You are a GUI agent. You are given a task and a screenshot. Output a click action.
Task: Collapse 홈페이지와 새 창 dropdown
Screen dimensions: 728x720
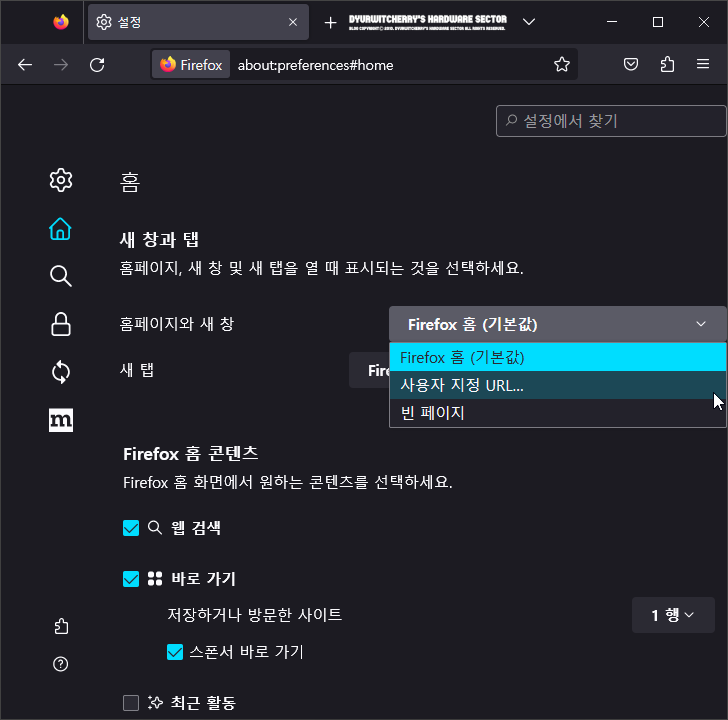point(558,324)
